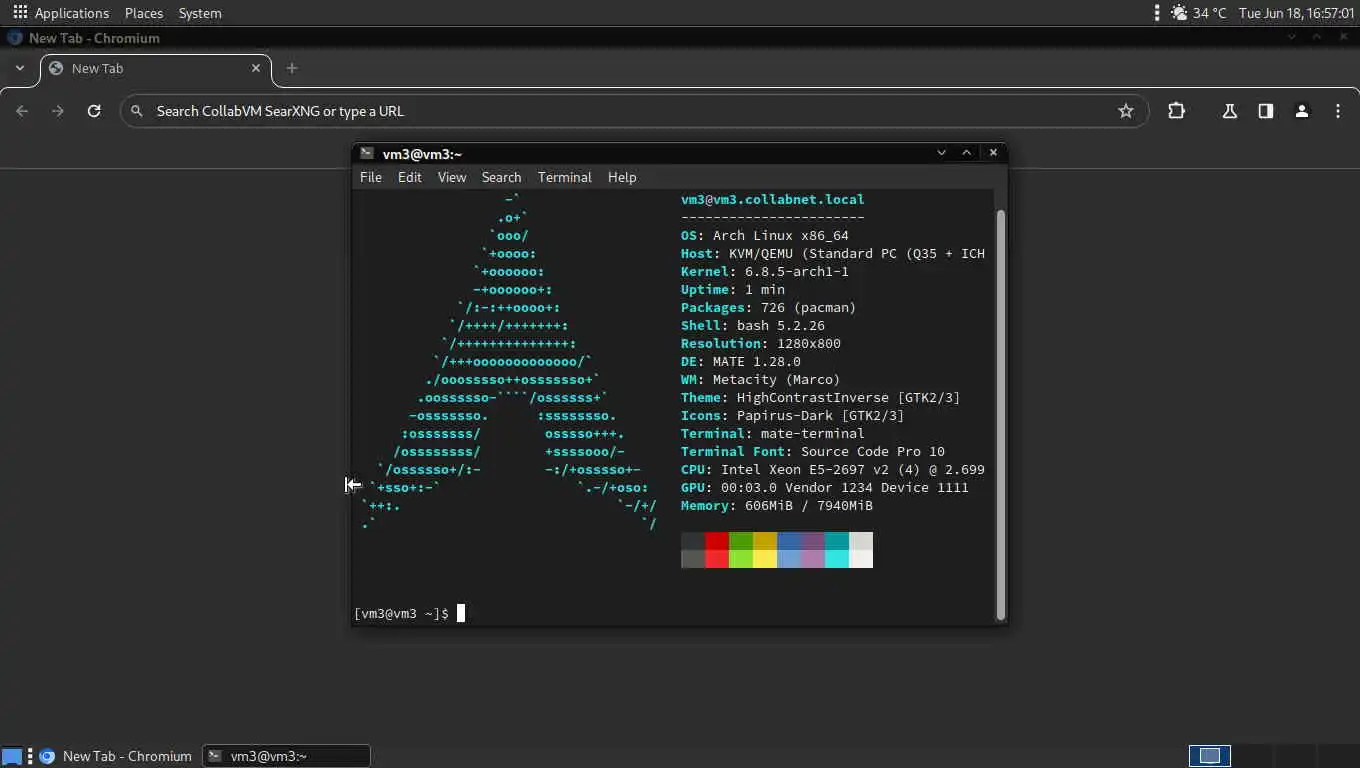Click the notification area dots icon

pos(1157,13)
